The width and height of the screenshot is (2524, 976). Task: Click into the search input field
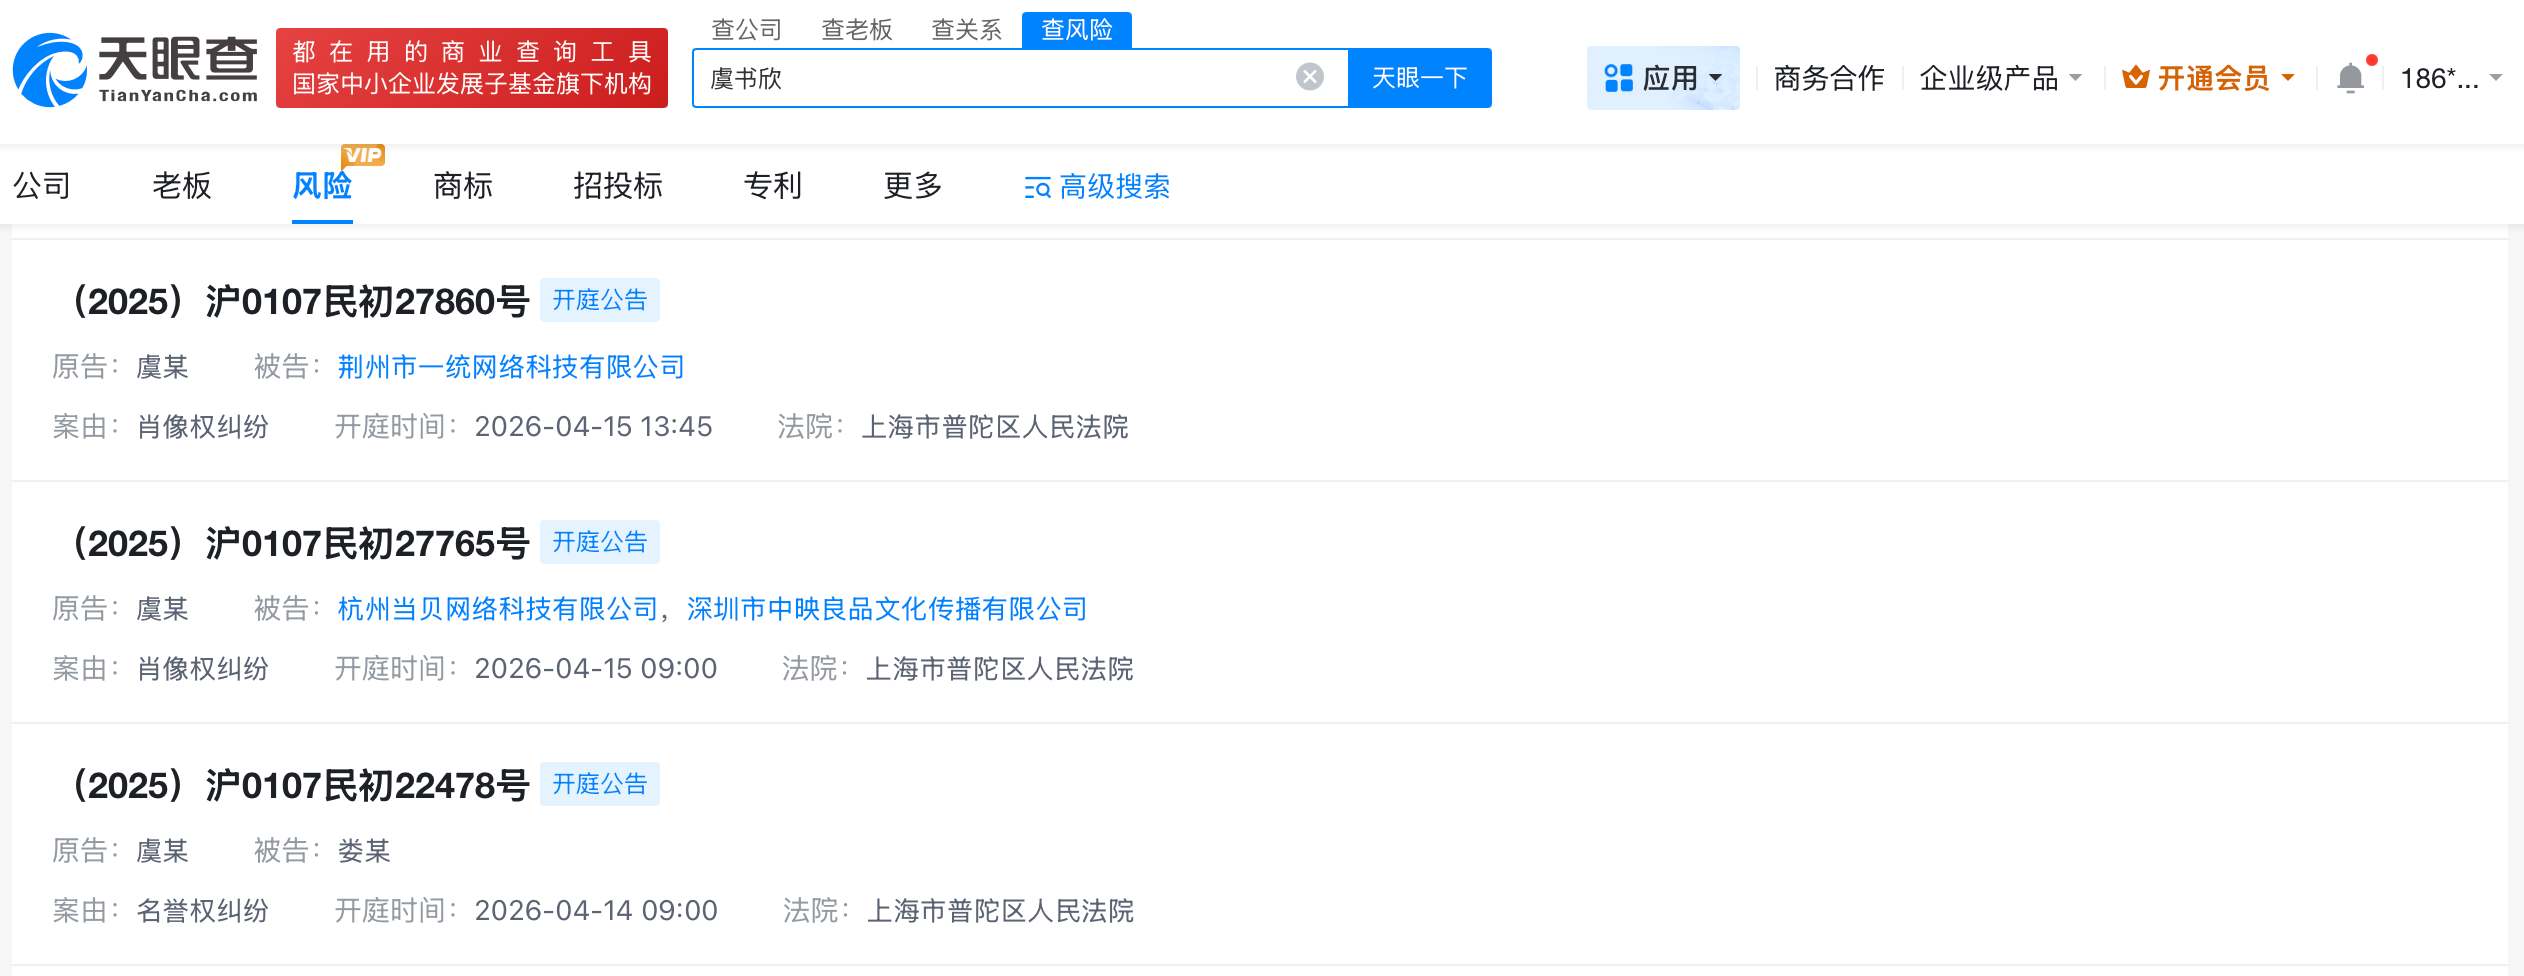(x=1000, y=76)
